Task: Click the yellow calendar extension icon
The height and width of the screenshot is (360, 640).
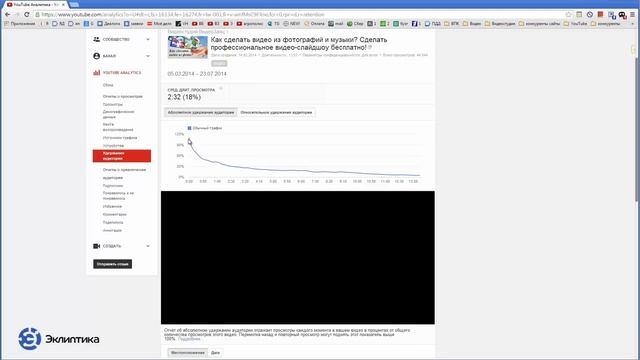Action: (579, 14)
